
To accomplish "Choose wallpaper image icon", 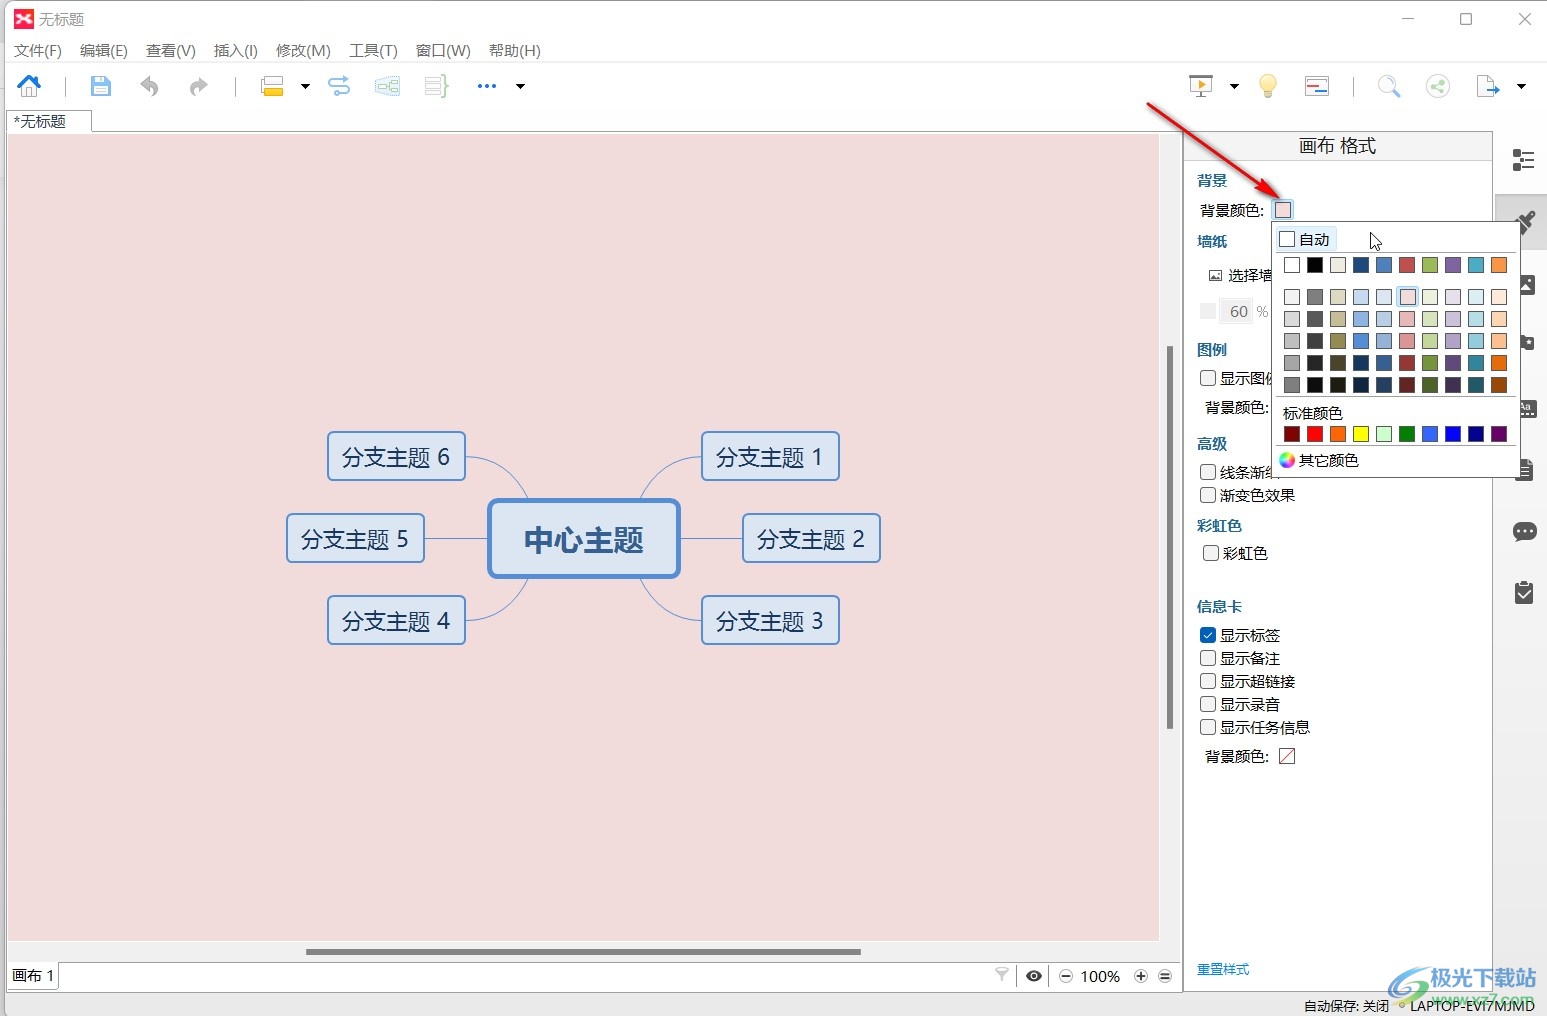I will click(x=1215, y=275).
